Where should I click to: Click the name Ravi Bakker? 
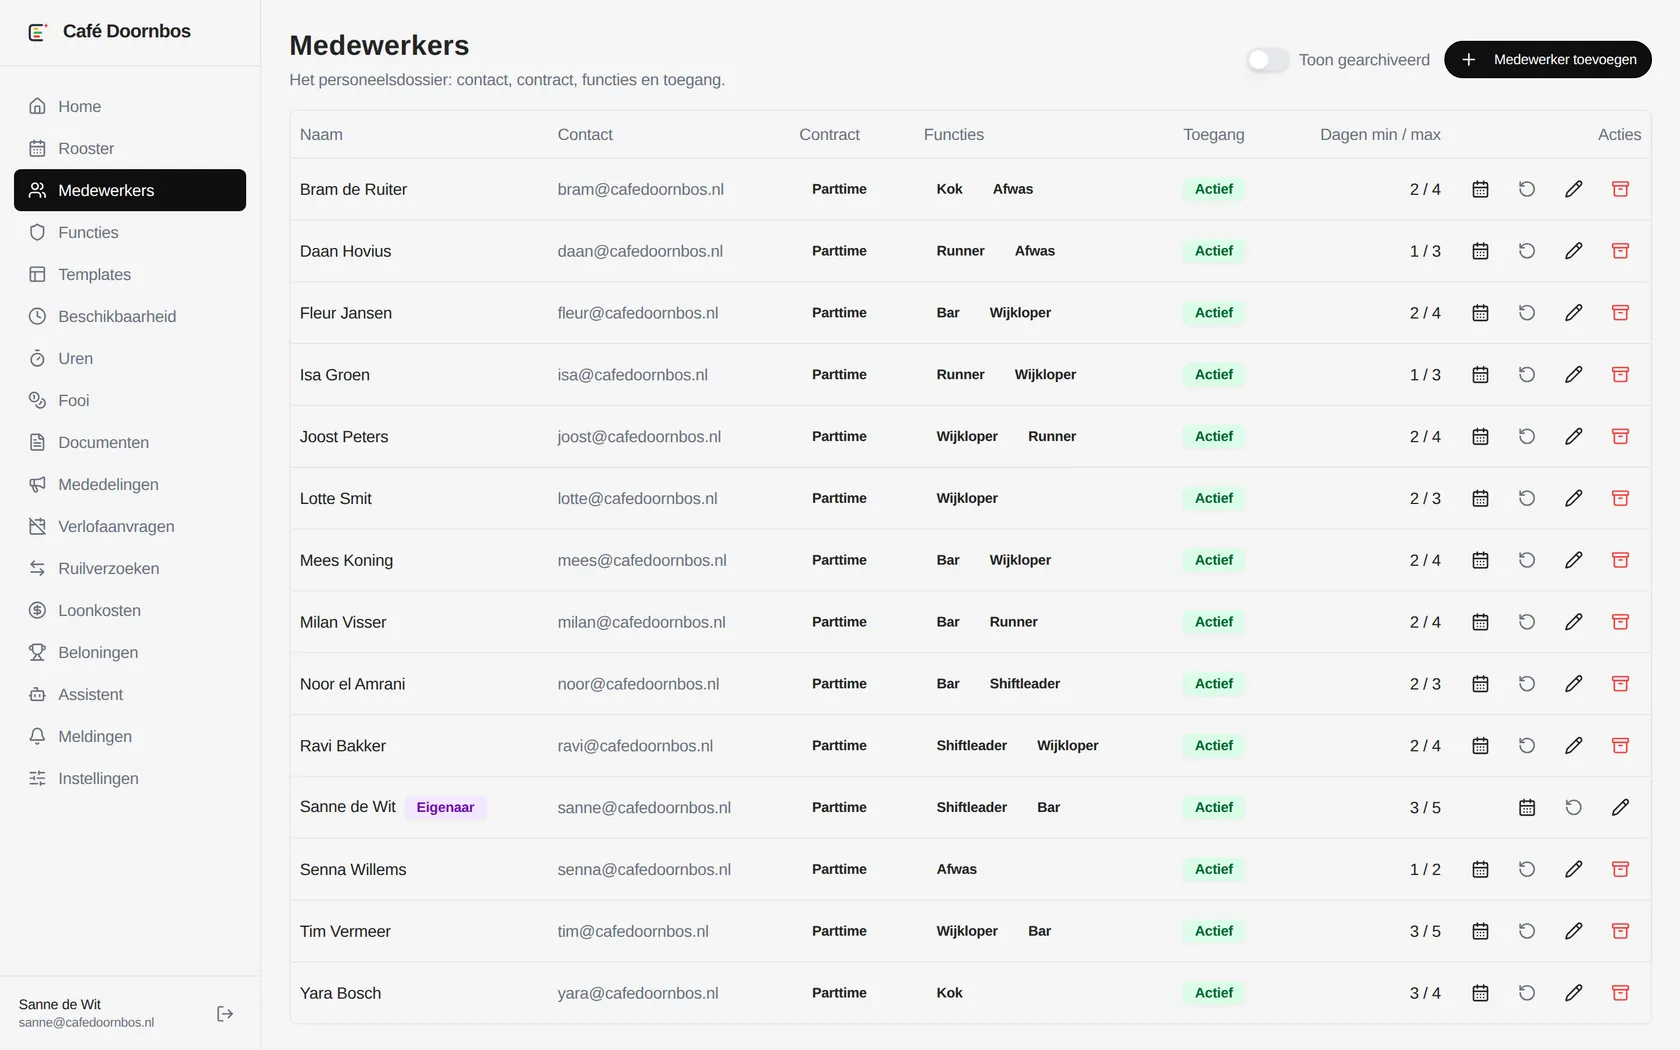click(343, 746)
